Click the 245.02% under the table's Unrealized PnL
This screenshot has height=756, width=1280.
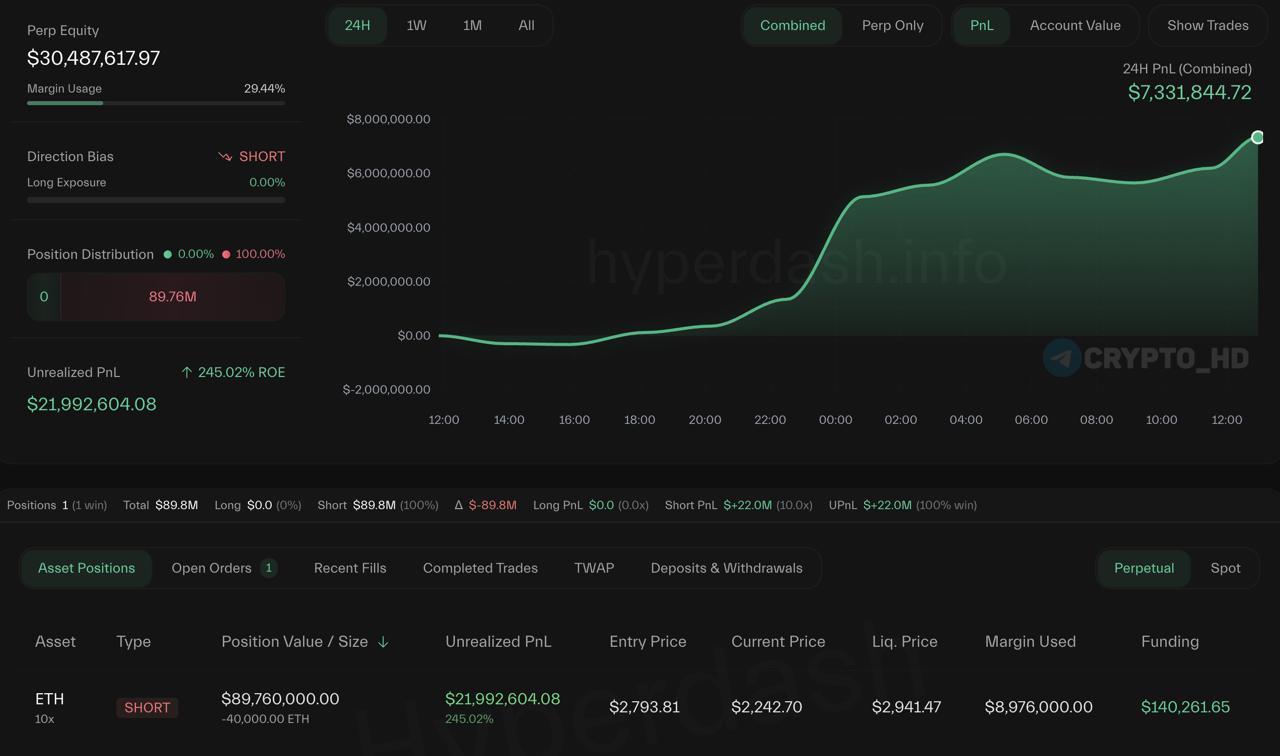pyautogui.click(x=469, y=719)
